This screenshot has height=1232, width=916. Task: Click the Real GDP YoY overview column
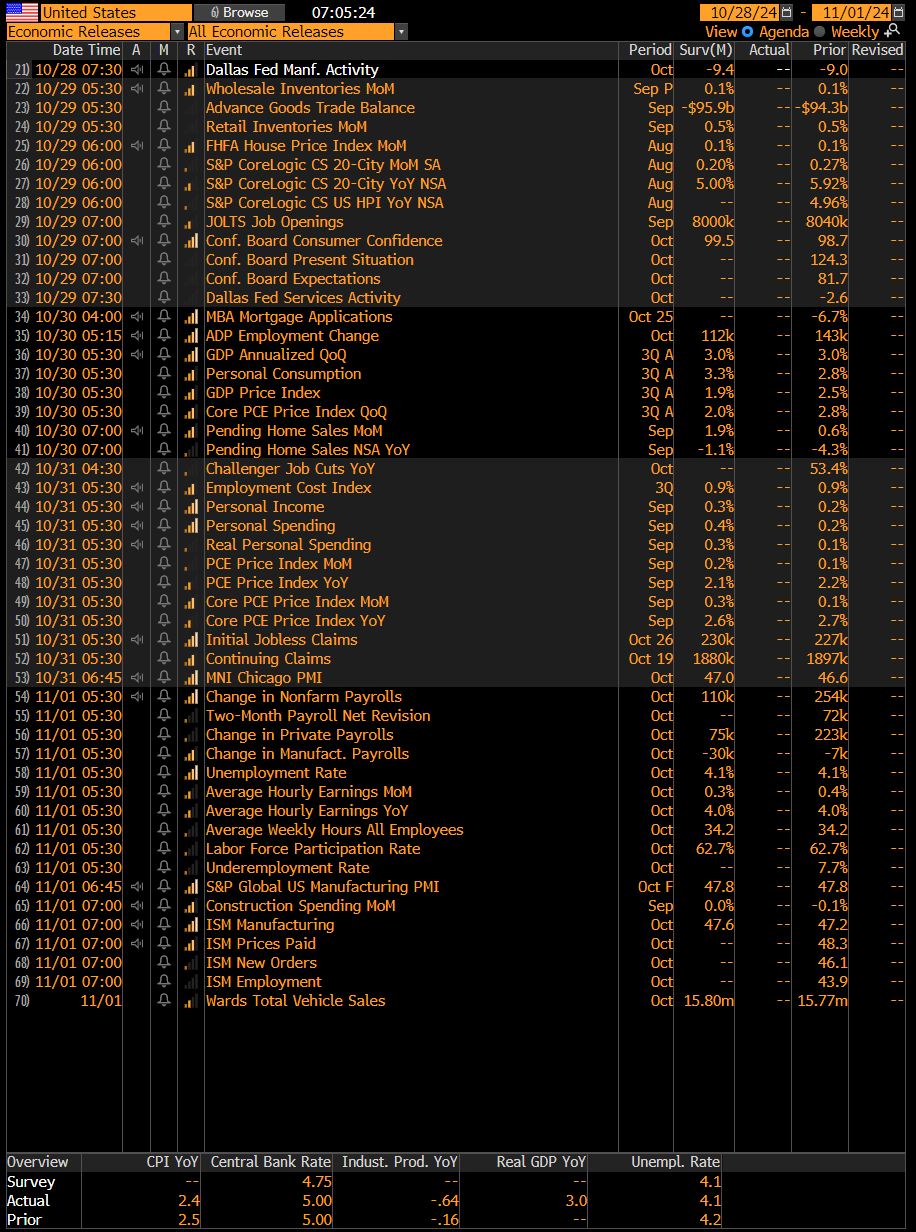pyautogui.click(x=541, y=1162)
